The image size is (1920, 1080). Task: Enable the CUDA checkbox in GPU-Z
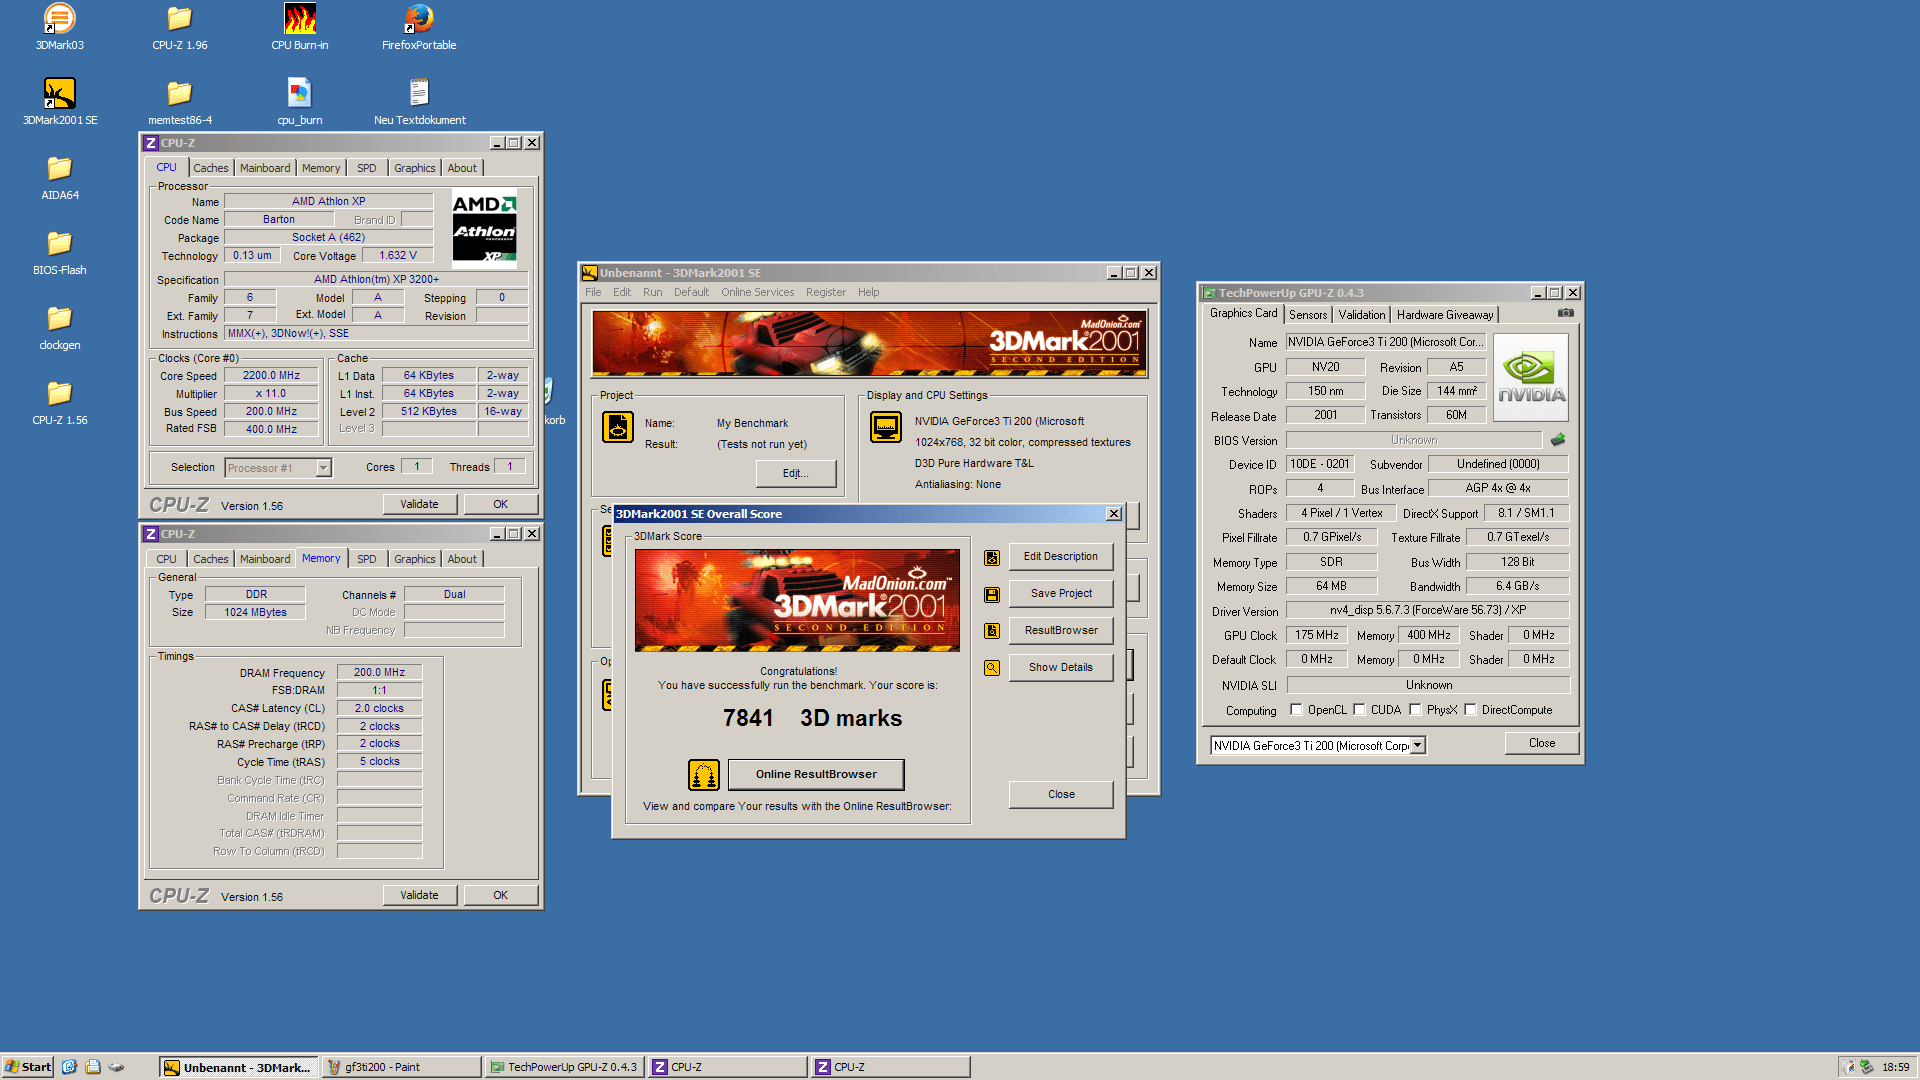click(x=1359, y=710)
